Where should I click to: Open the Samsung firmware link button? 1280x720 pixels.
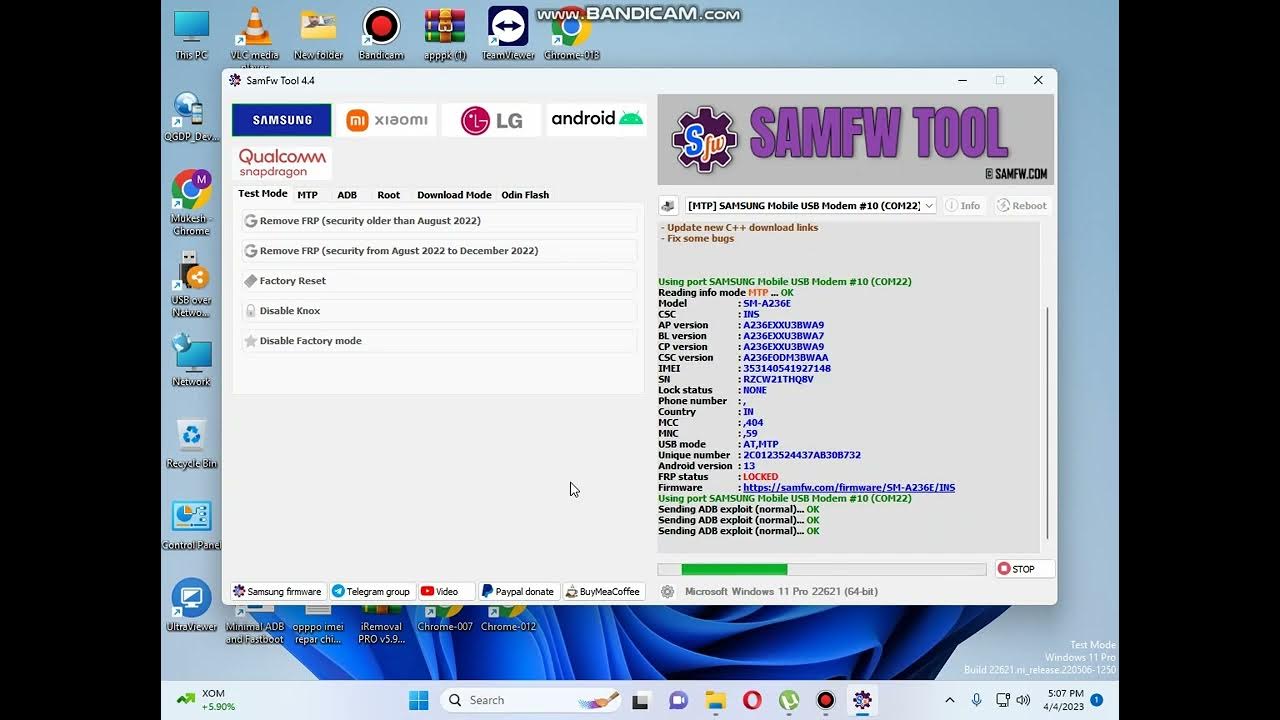click(x=277, y=591)
